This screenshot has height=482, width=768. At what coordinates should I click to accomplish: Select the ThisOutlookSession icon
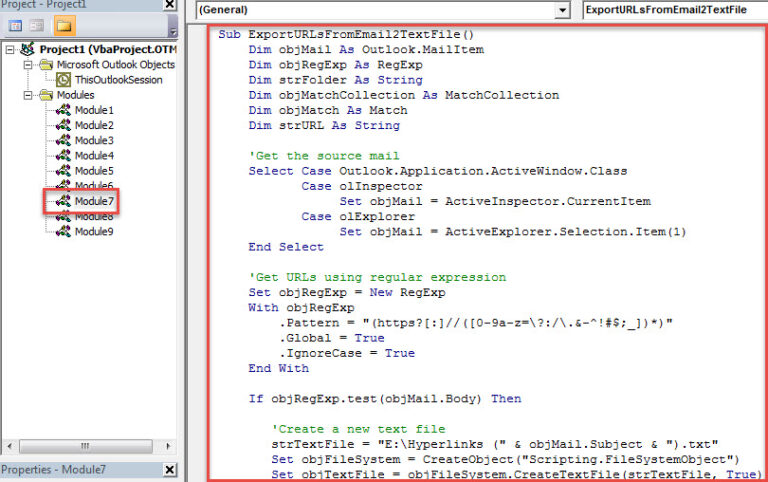tap(64, 80)
